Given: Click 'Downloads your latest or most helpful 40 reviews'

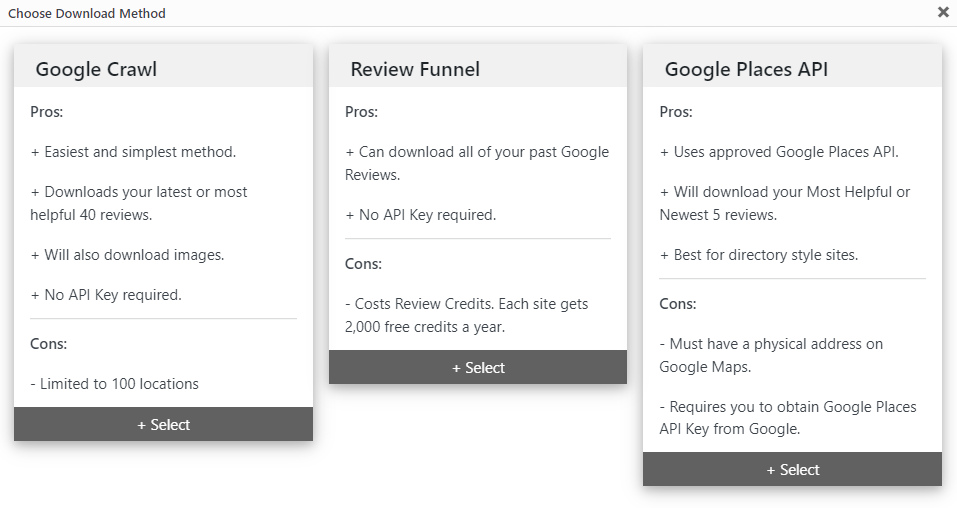Looking at the screenshot, I should click(139, 203).
